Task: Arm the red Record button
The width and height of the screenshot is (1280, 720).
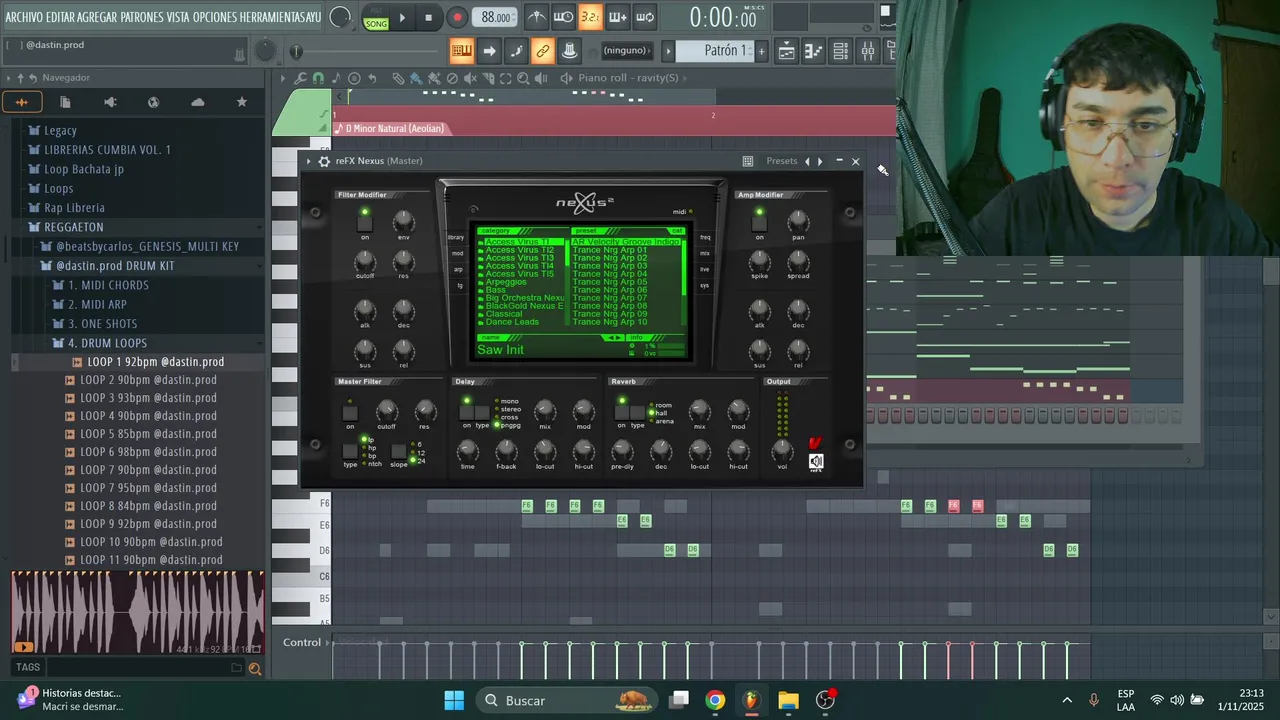Action: click(457, 17)
